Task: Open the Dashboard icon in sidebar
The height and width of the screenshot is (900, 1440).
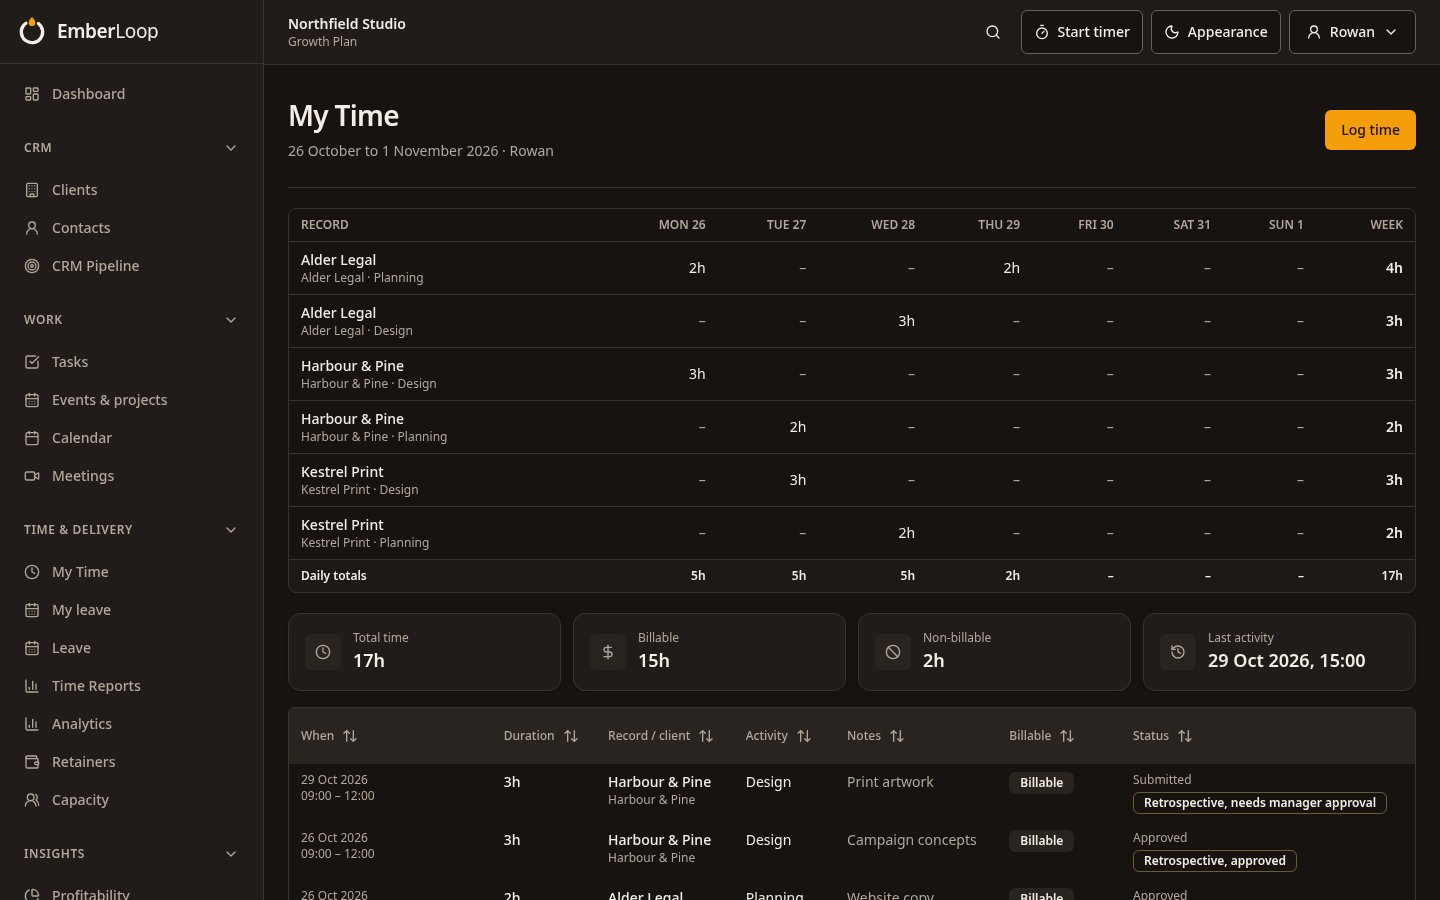Action: coord(32,94)
